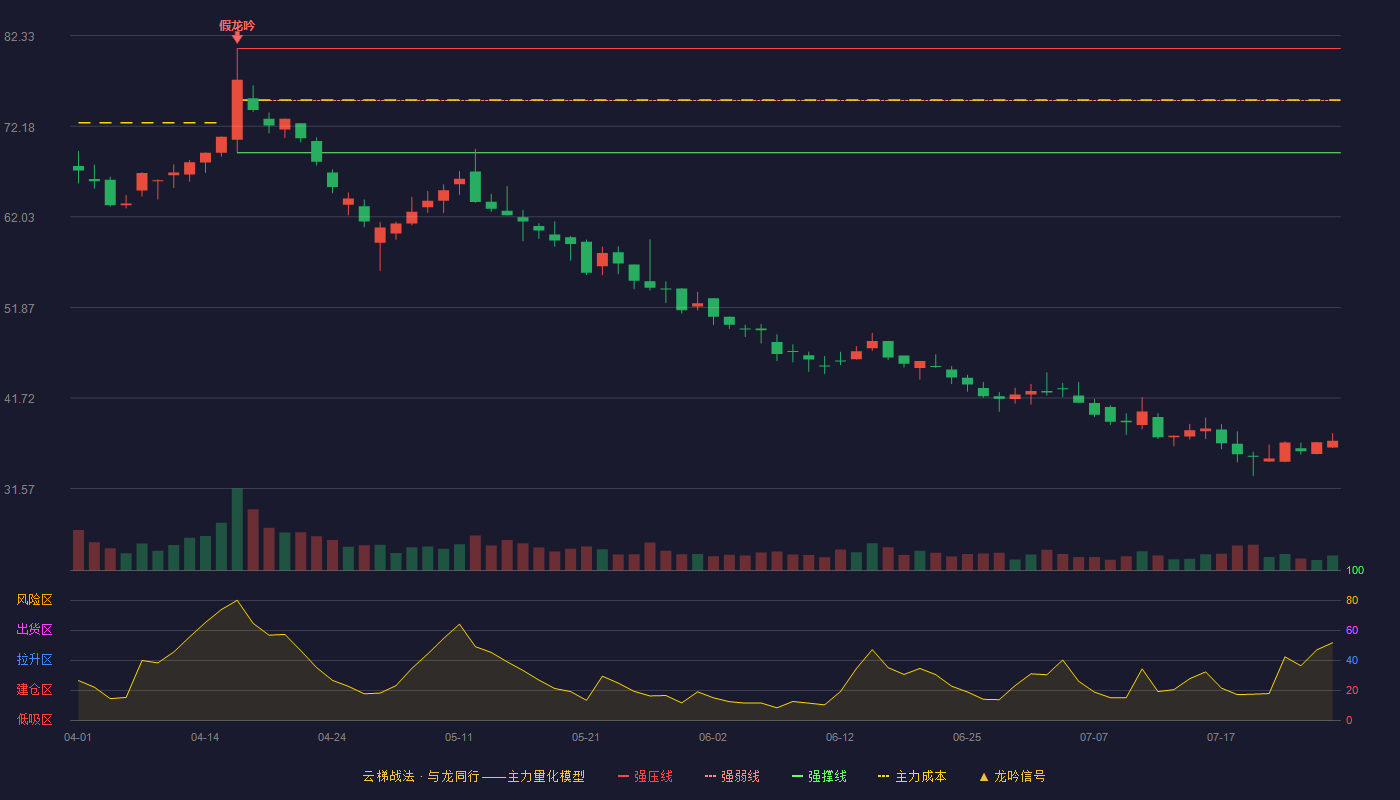The width and height of the screenshot is (1400, 800).
Task: Toggle the 主力成本 legend entry
Action: click(x=912, y=776)
